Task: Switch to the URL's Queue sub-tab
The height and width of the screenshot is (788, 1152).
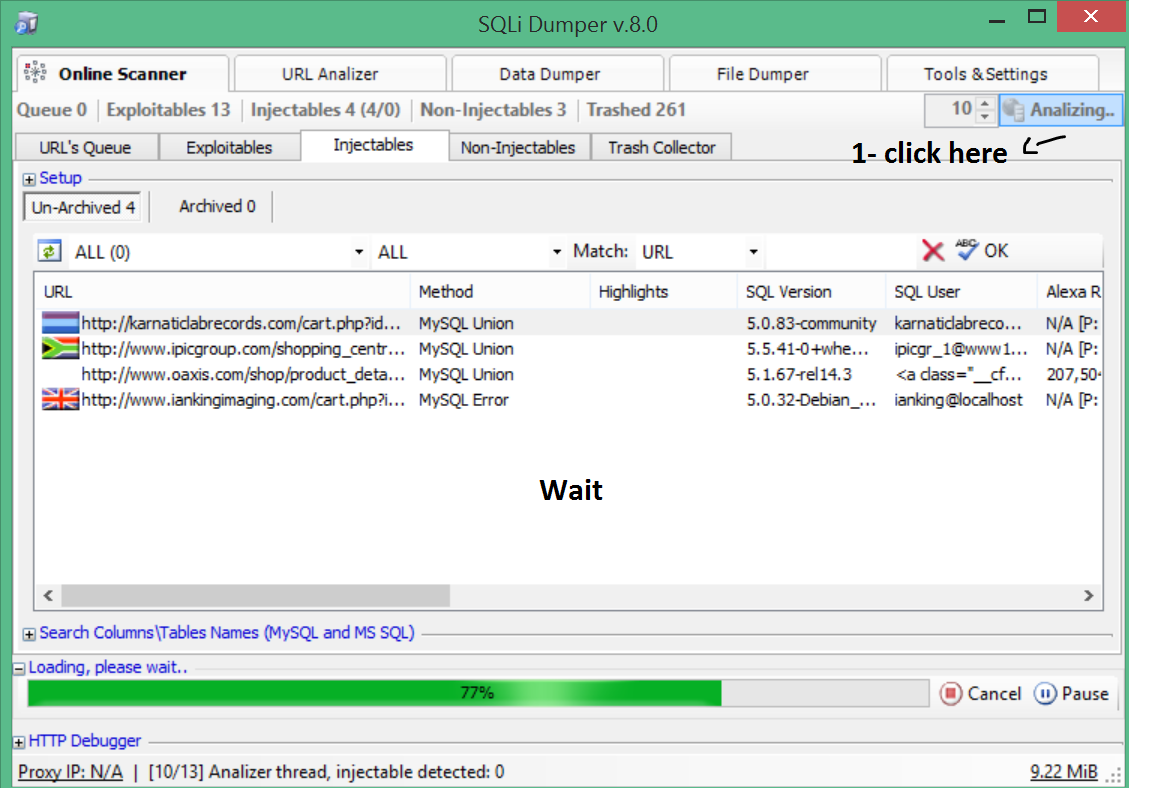Action: click(x=87, y=148)
